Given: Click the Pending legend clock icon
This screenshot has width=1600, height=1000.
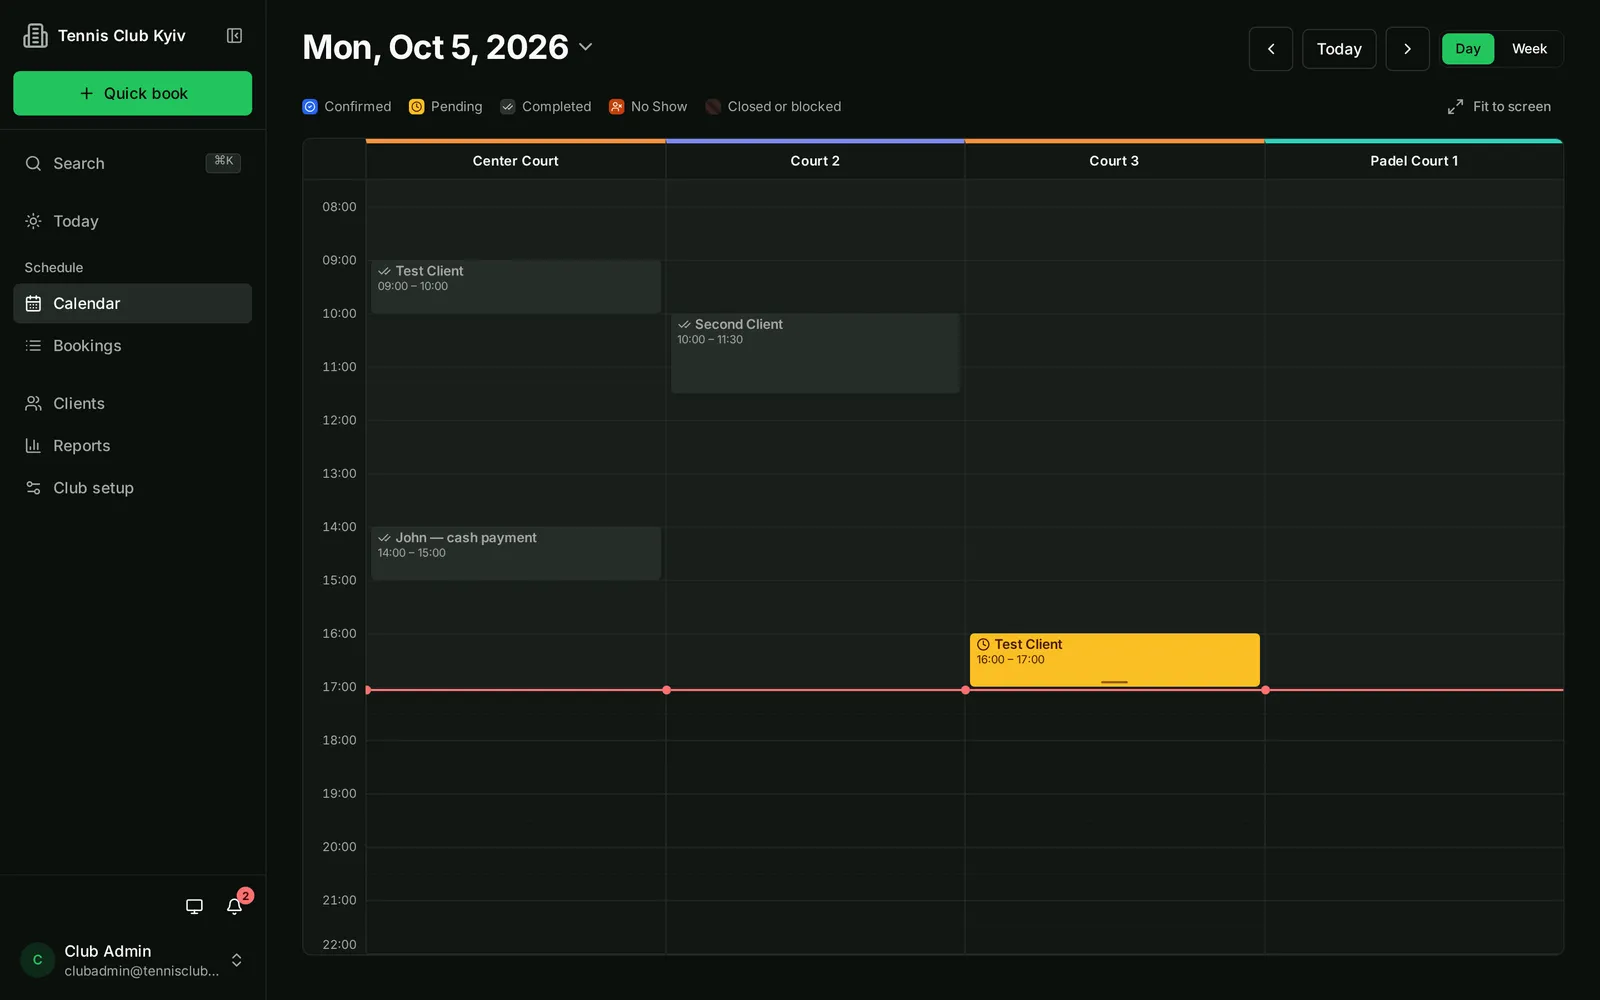Looking at the screenshot, I should 417,107.
